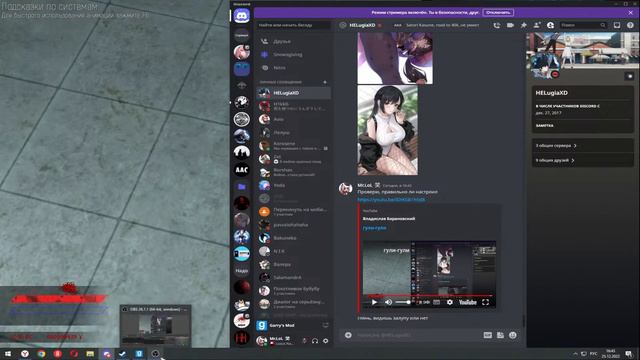The width and height of the screenshot is (640, 360).
Task: Mute the embedded video volume icon
Action: 388,302
